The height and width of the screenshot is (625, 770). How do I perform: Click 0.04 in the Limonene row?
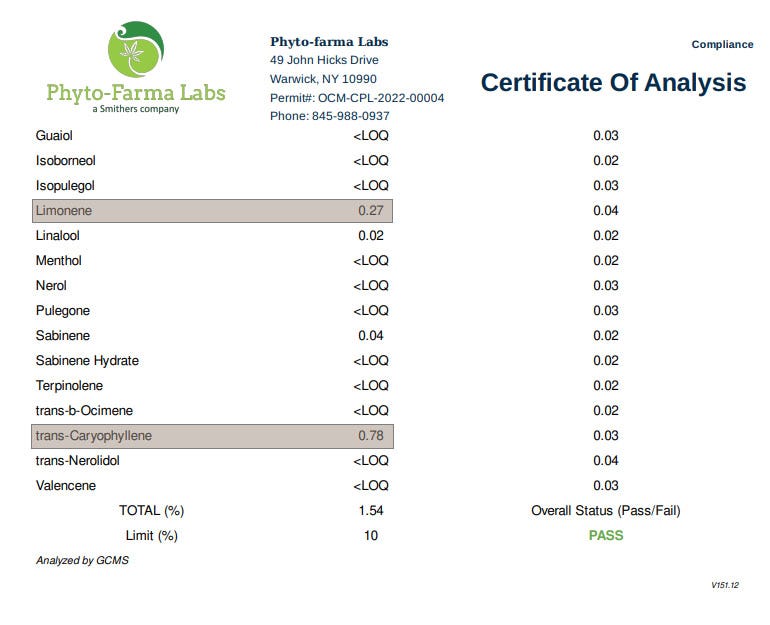[x=605, y=211]
